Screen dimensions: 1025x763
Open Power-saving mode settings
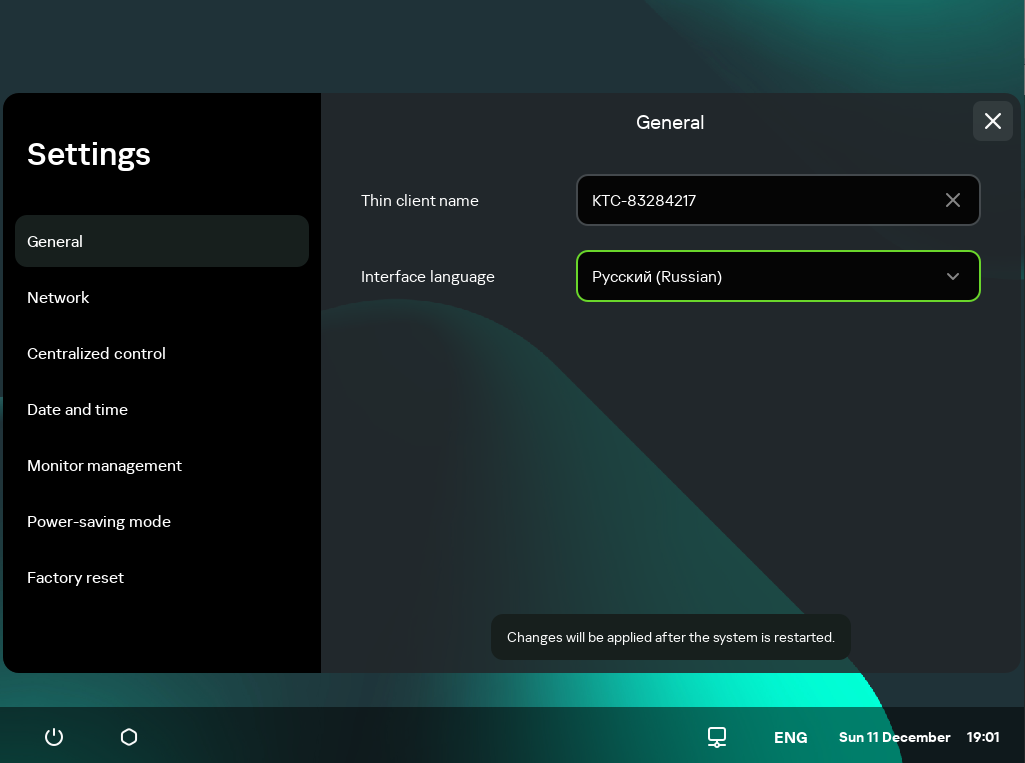click(x=98, y=521)
